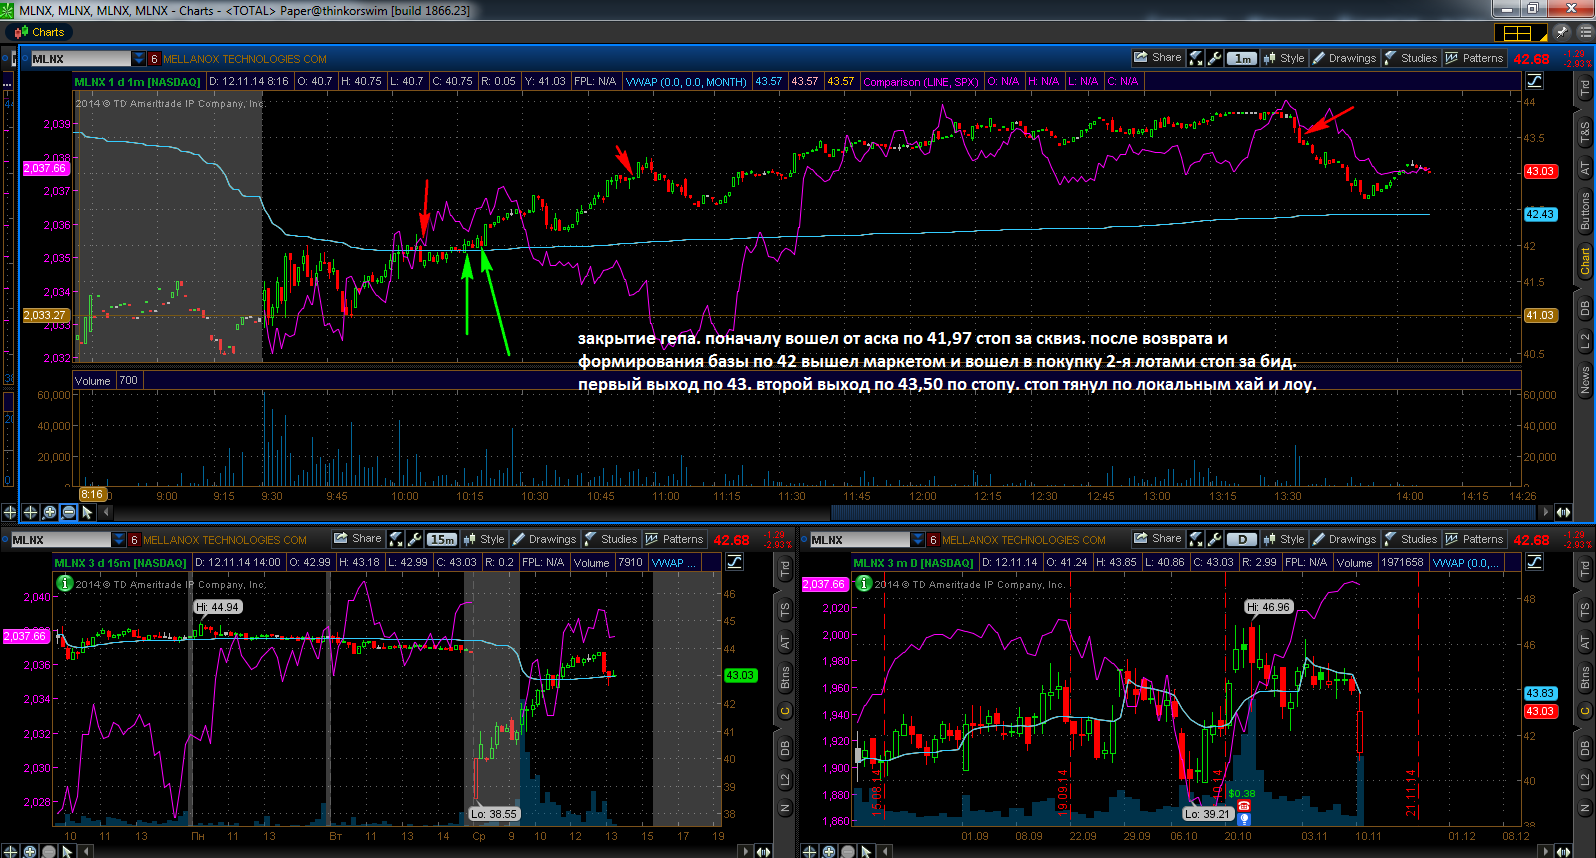Expand symbol dropdown in bottom-left chart
Viewport: 1596px width, 858px height.
[119, 540]
